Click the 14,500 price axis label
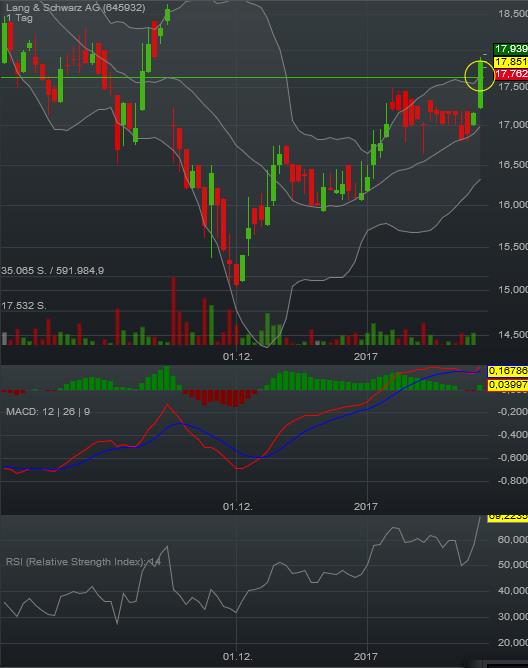This screenshot has height=668, width=528. pyautogui.click(x=513, y=335)
